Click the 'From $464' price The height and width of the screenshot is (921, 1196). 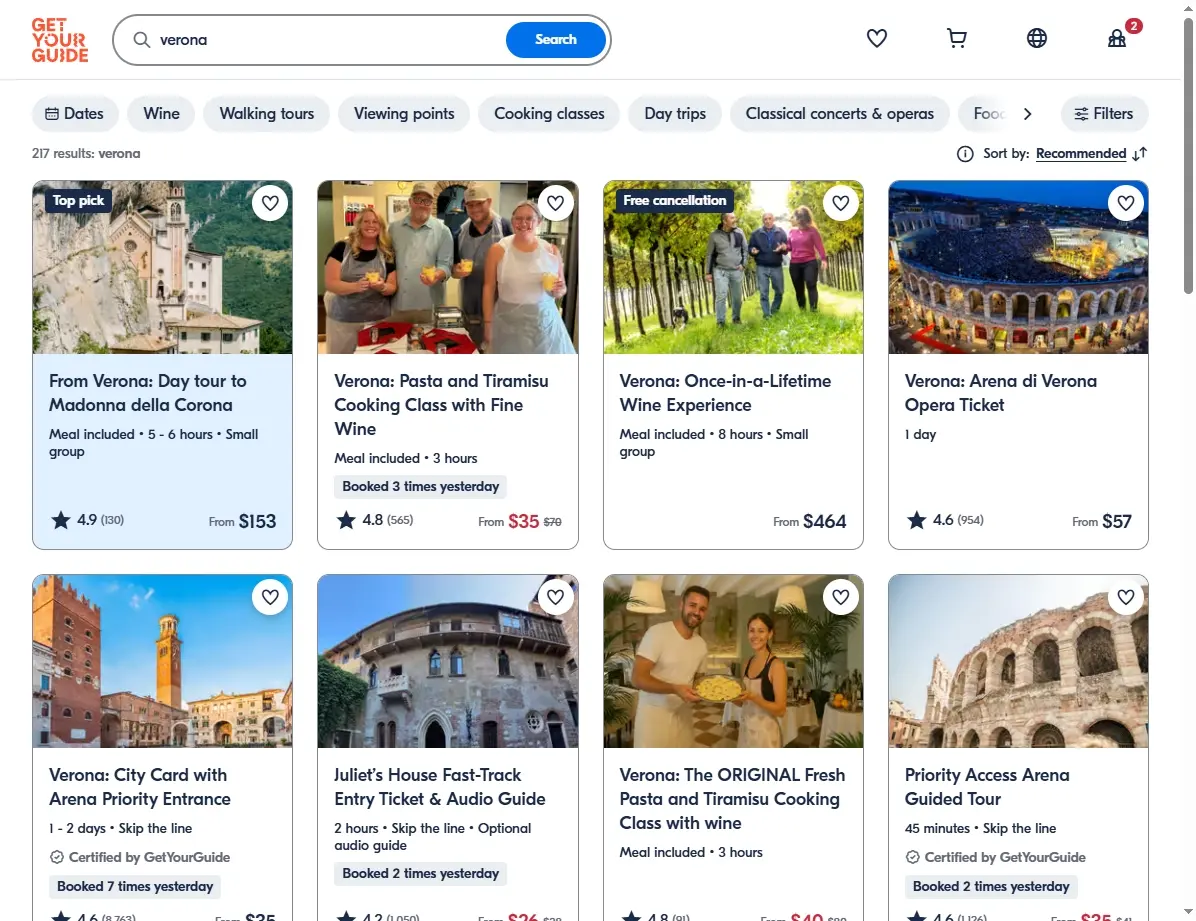point(809,522)
